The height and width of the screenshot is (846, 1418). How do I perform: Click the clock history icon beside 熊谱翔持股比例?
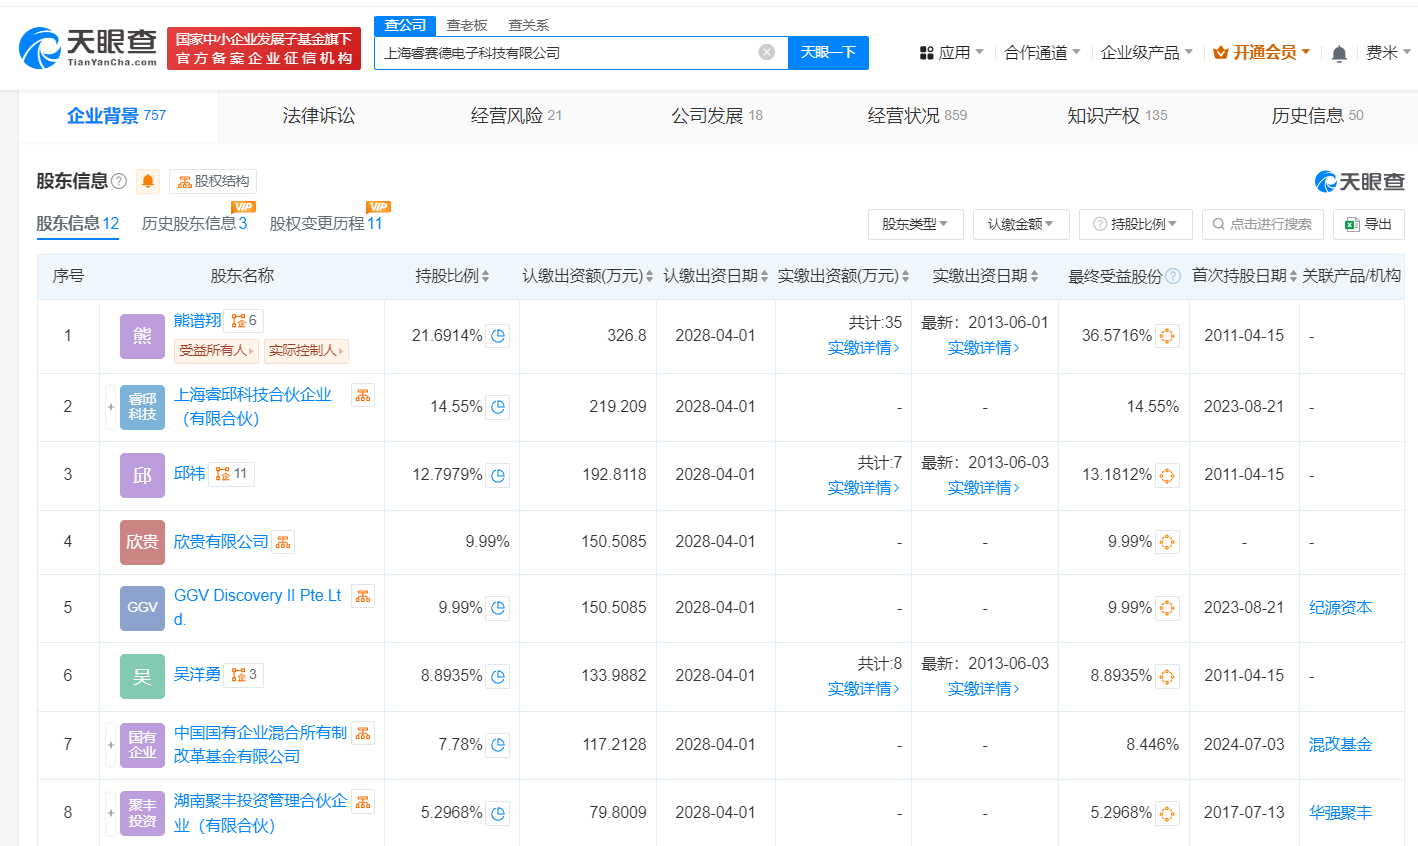[497, 336]
